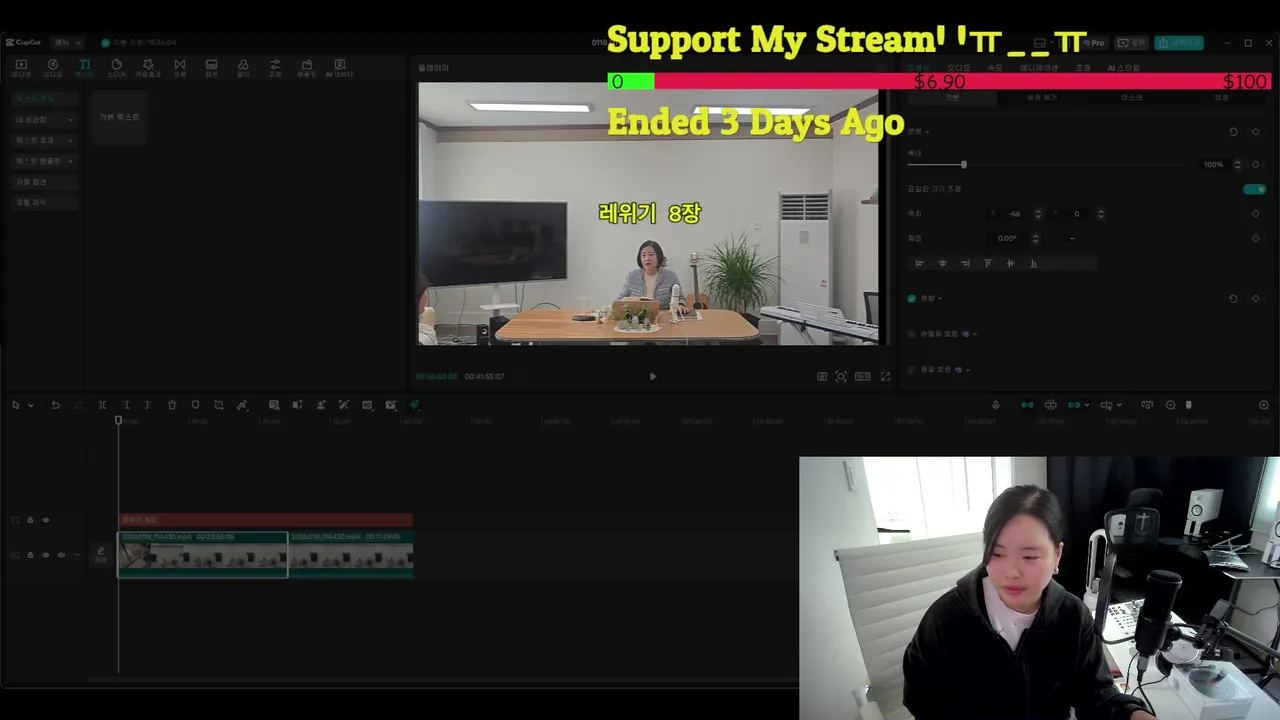This screenshot has width=1280, height=720.
Task: Click the Delete left trim icon
Action: pos(125,405)
